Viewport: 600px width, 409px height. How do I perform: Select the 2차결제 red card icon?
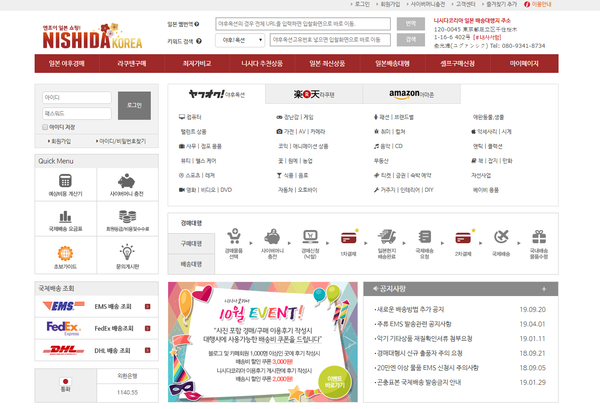tap(463, 238)
